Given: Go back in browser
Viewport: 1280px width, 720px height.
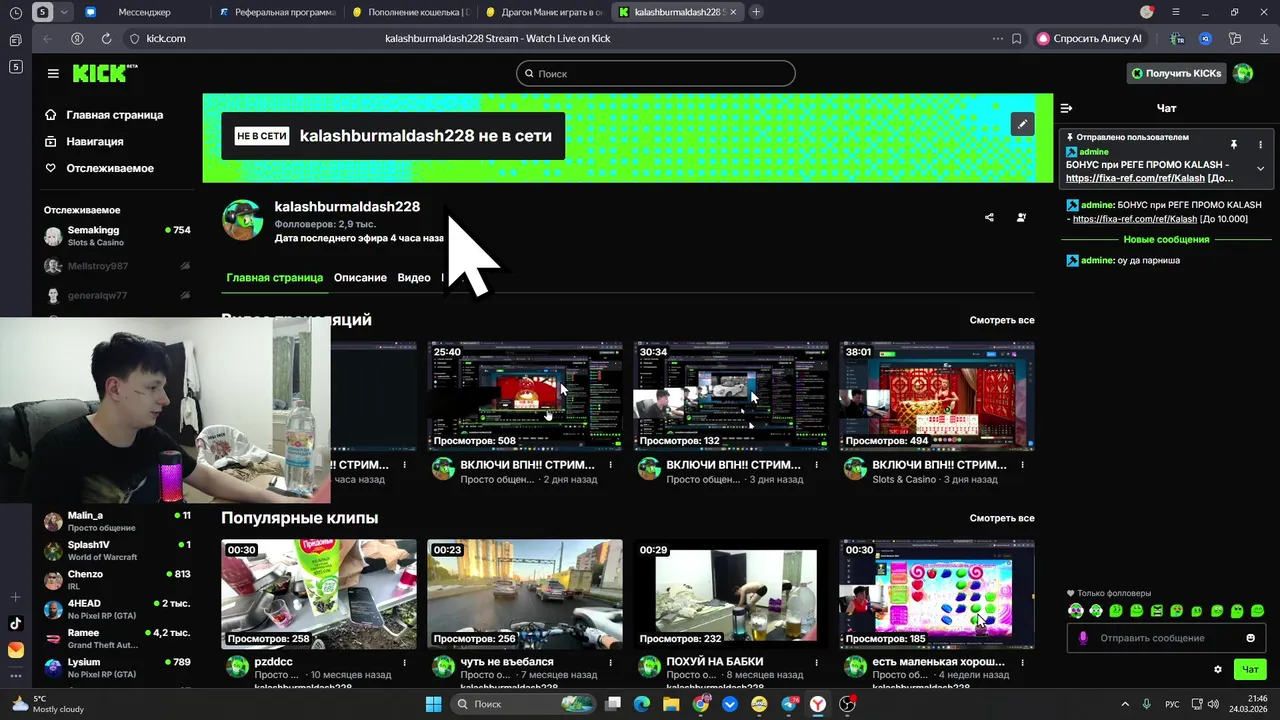Looking at the screenshot, I should [47, 38].
